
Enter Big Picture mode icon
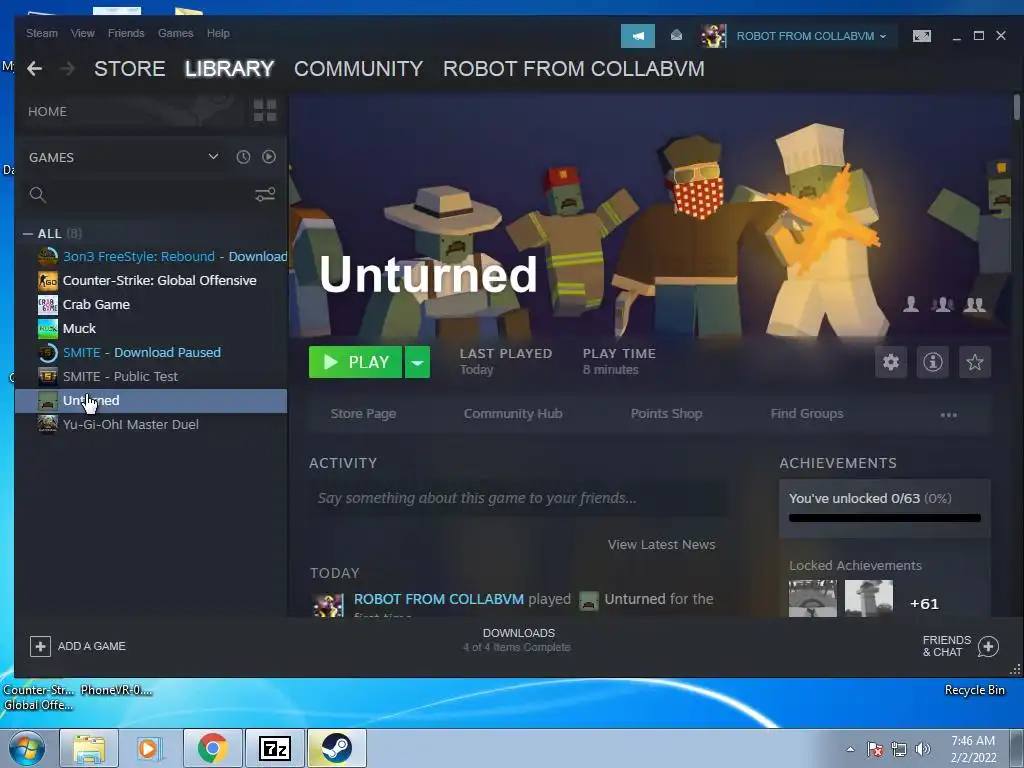pyautogui.click(x=921, y=36)
